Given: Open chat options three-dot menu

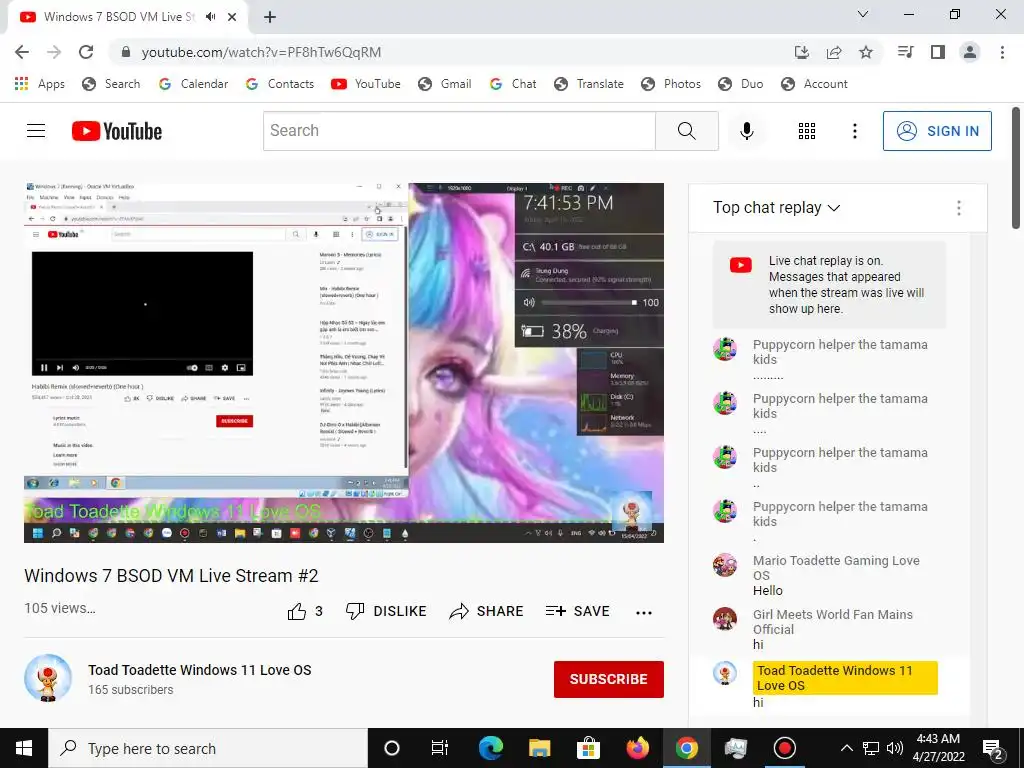Looking at the screenshot, I should click(x=959, y=208).
